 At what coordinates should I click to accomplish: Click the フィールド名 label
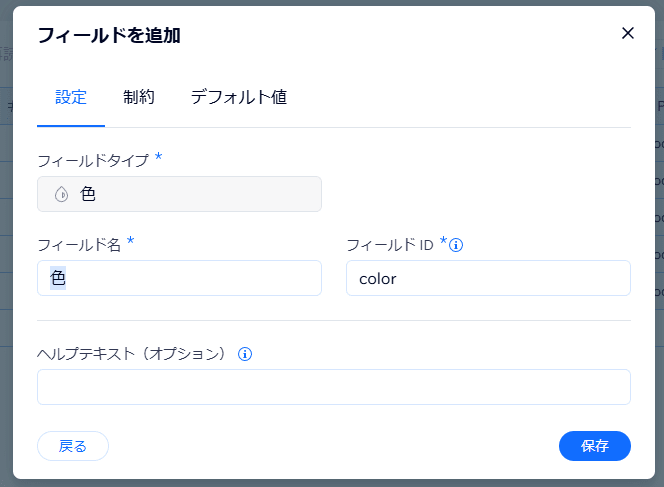point(79,245)
